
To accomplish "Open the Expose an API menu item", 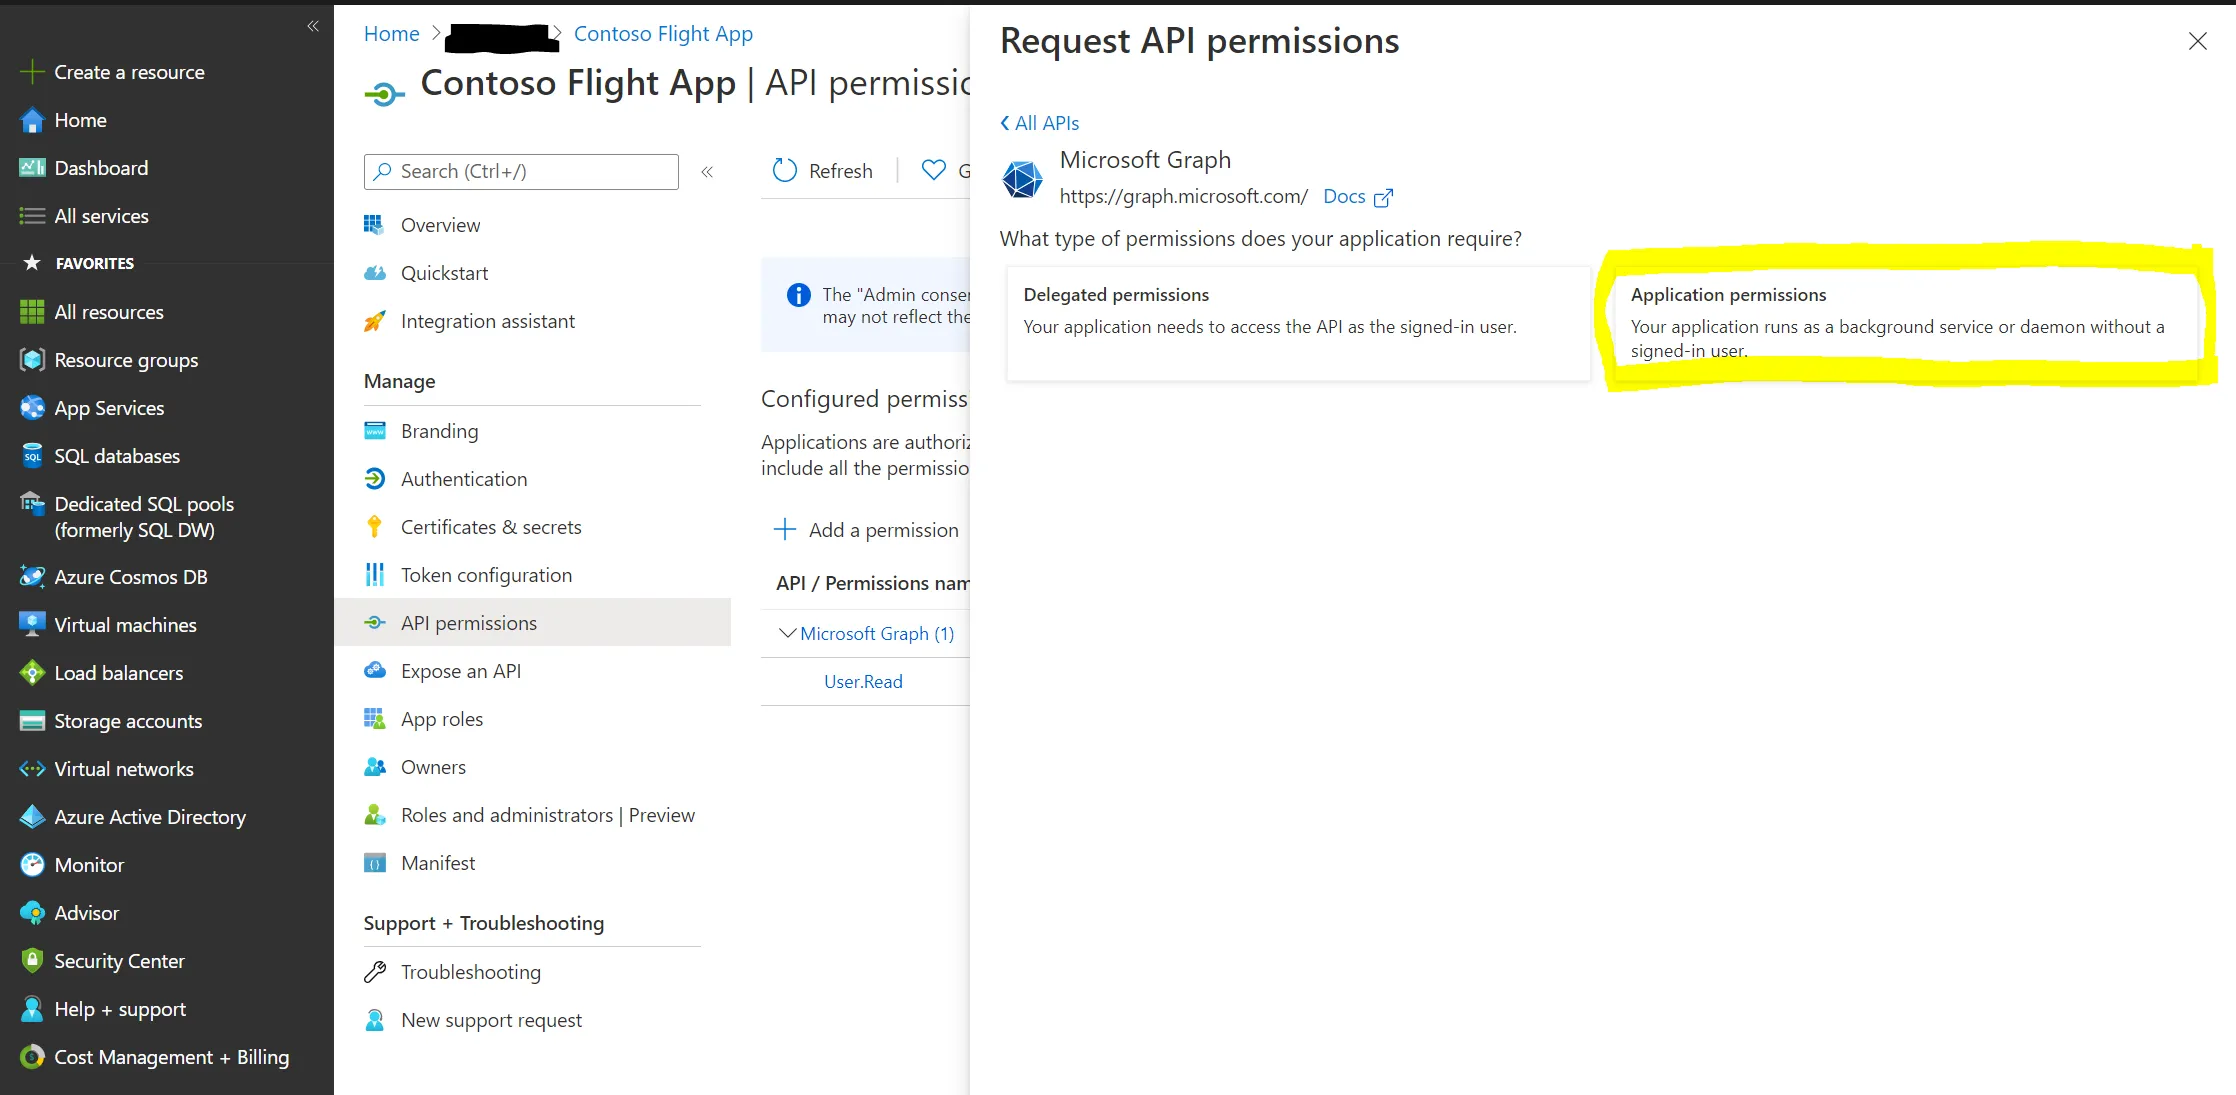I will point(461,671).
